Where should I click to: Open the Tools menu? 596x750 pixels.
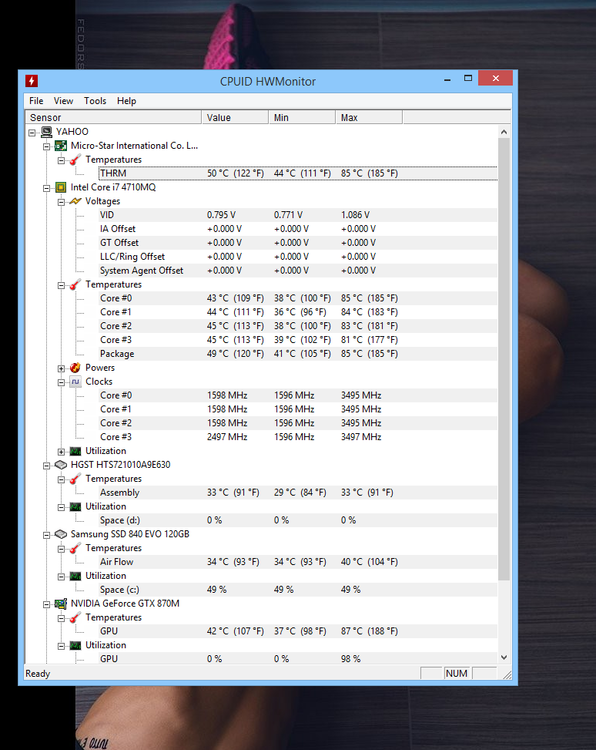coord(95,101)
